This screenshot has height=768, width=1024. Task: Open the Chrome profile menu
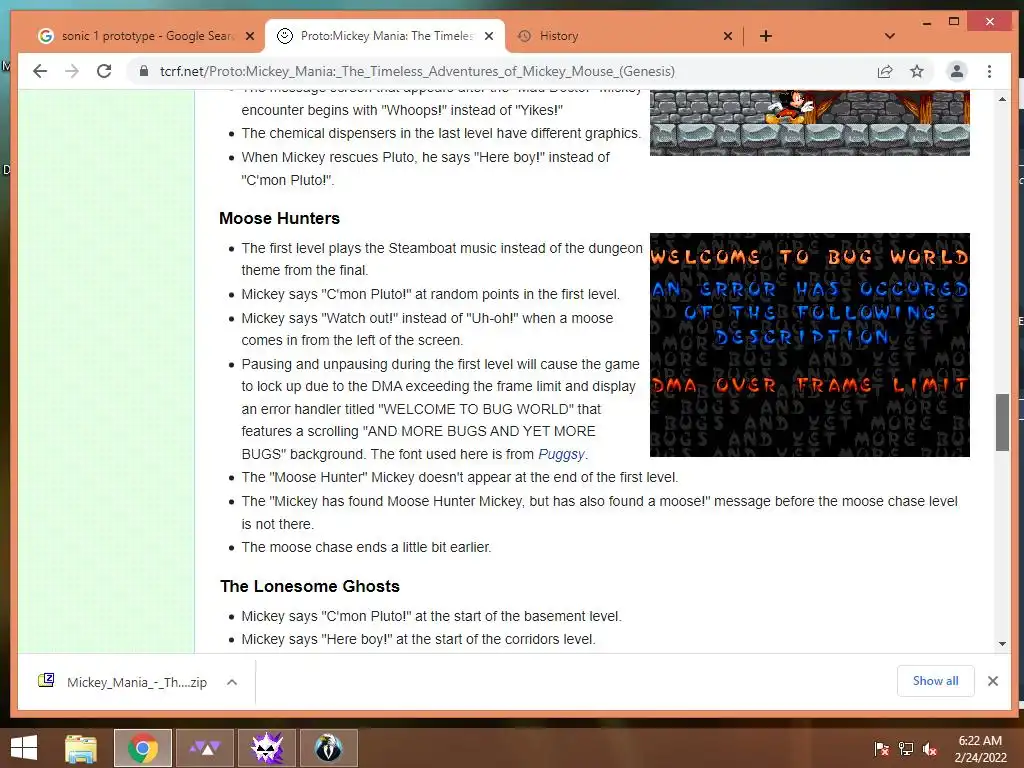point(957,71)
